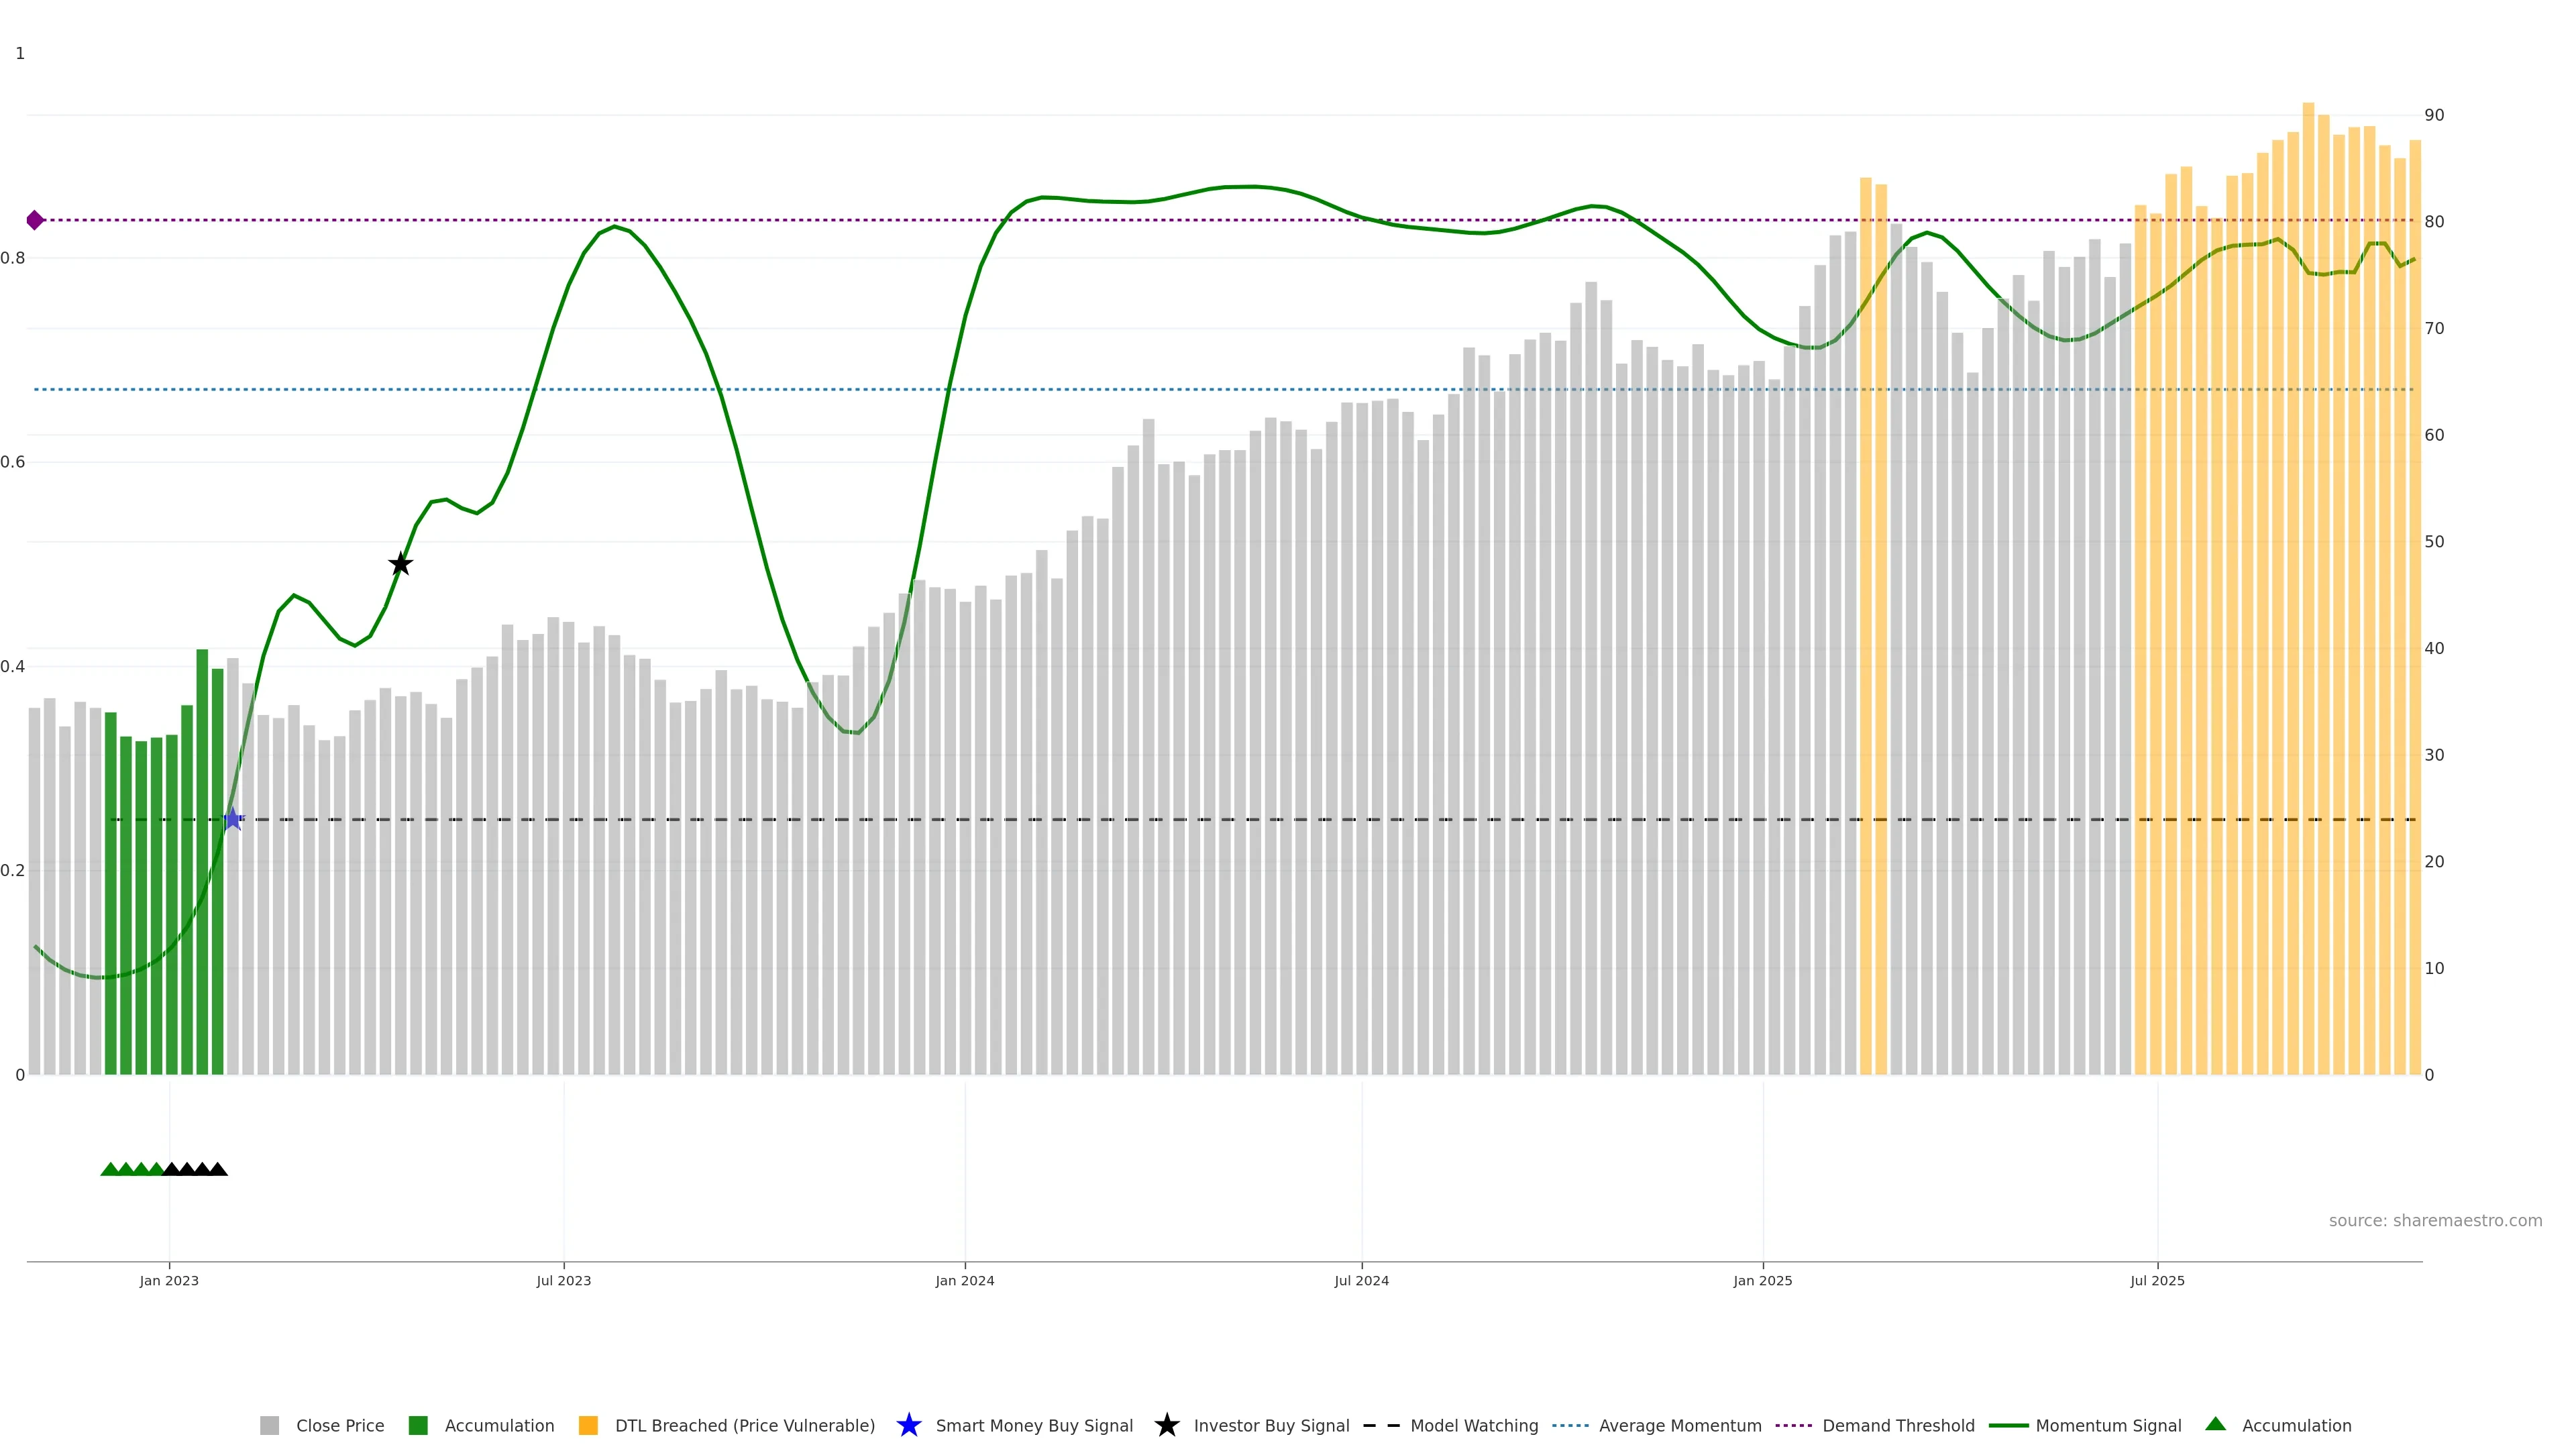
Task: Click the orange DTL Breached legend square
Action: coord(588,1425)
